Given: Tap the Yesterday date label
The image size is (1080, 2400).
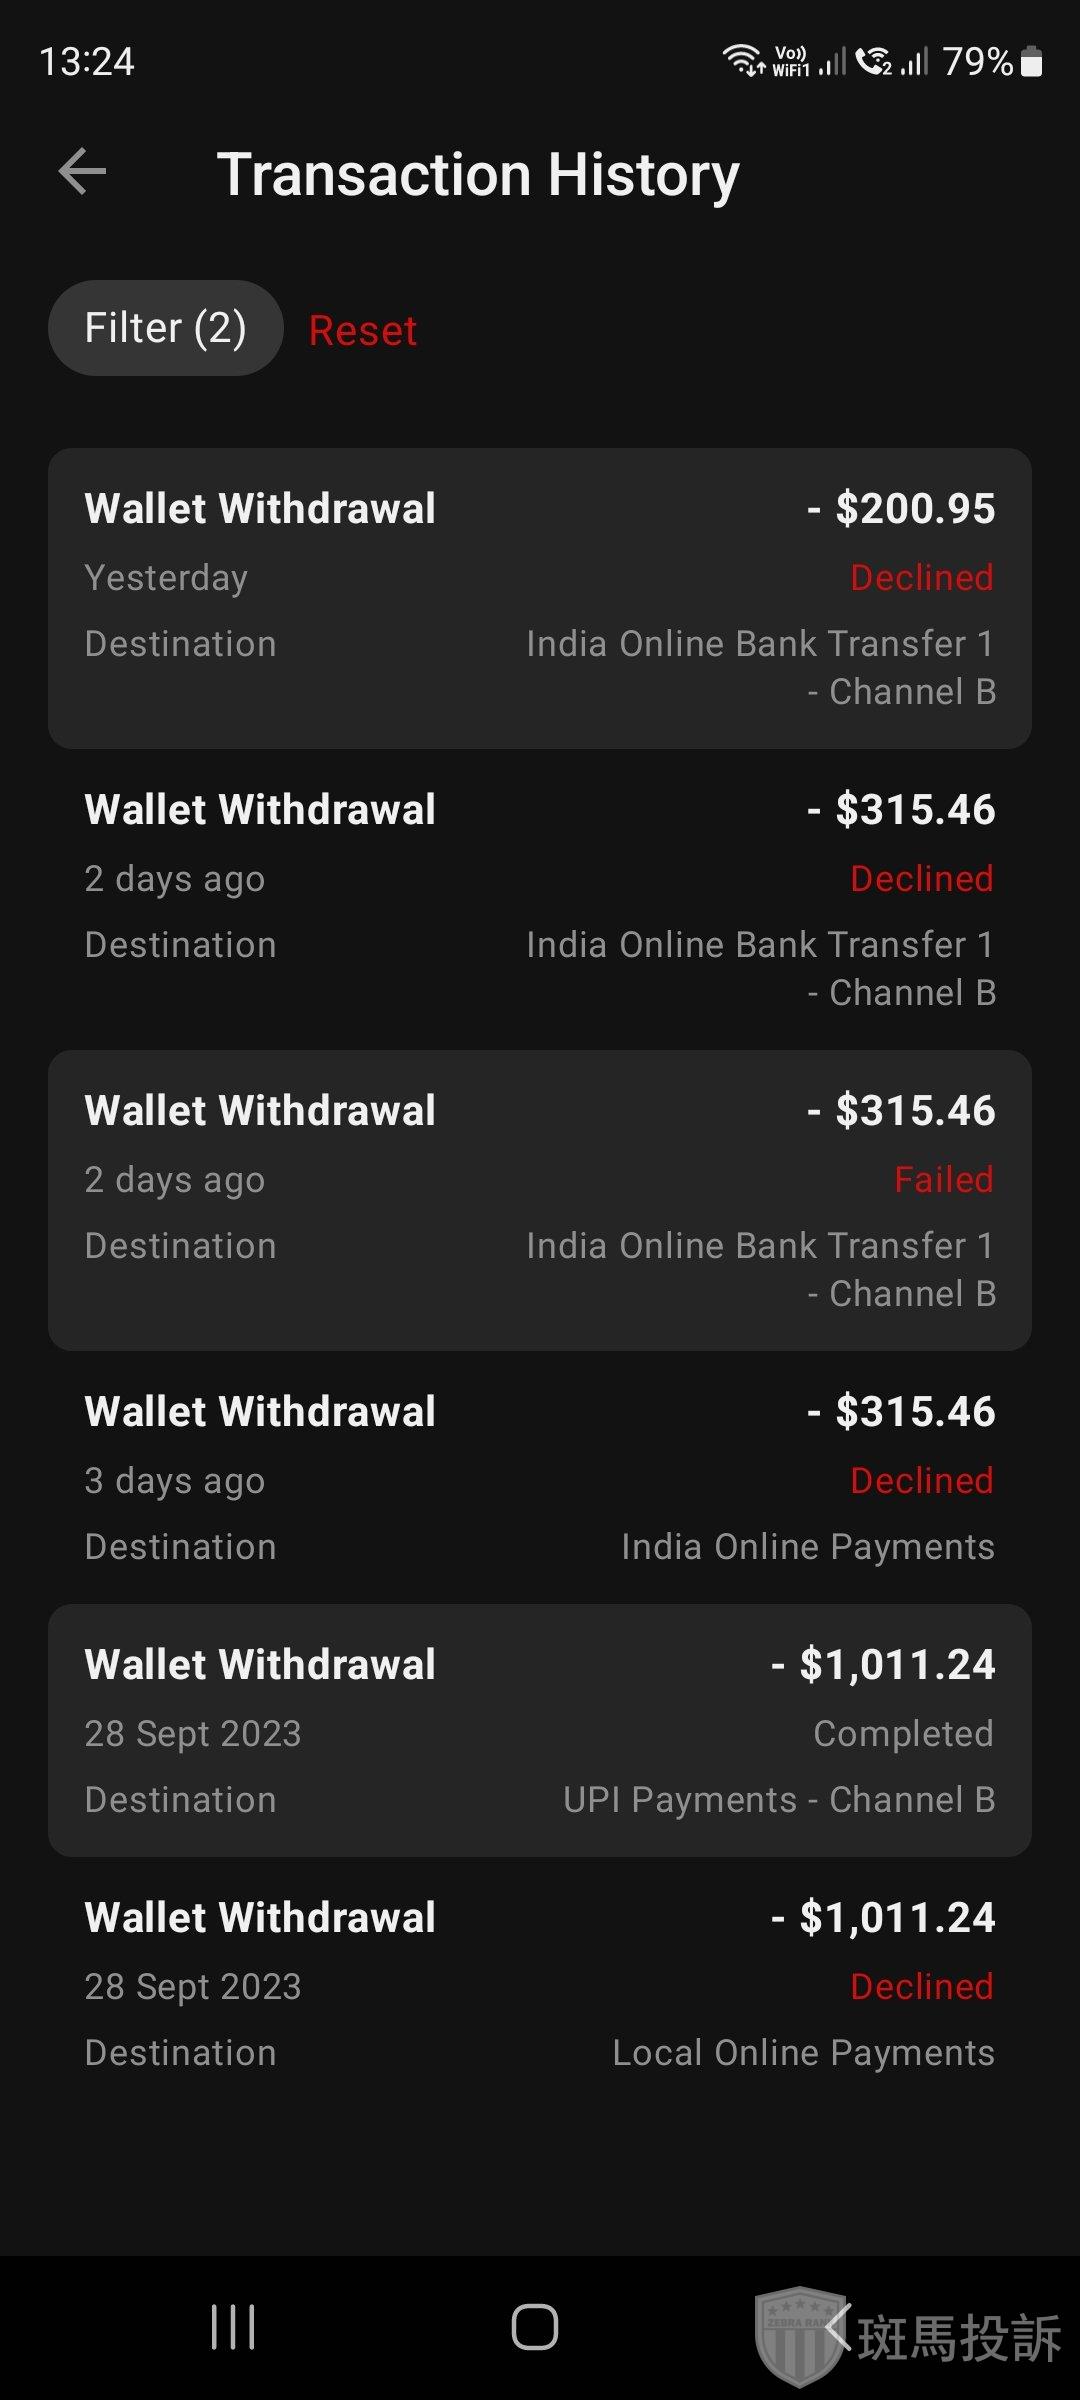Looking at the screenshot, I should [166, 578].
